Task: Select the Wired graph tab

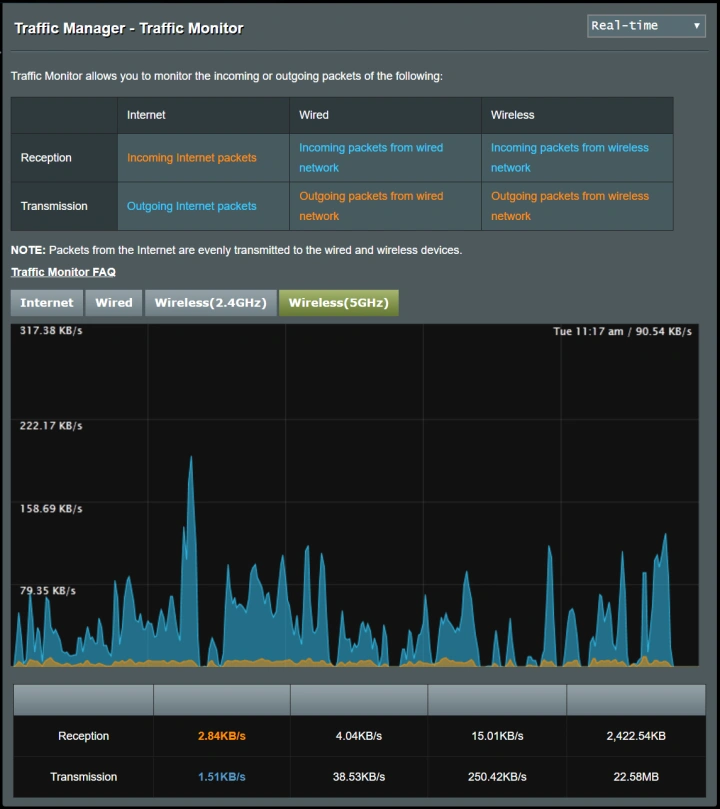Action: point(114,303)
